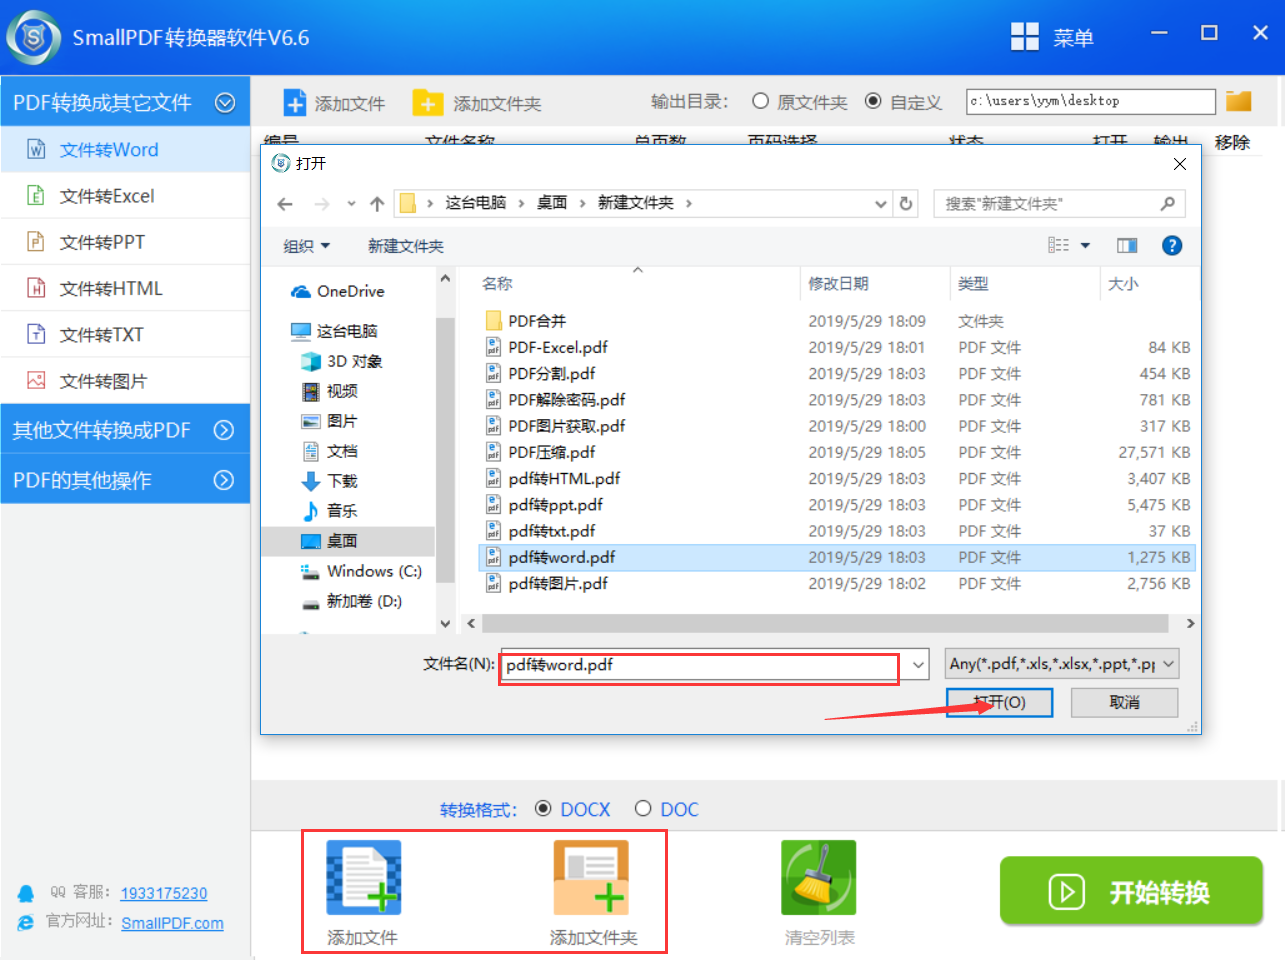Screen dimensions: 1285x960
Task: Select 文件转PPT in sidebar
Action: point(125,241)
